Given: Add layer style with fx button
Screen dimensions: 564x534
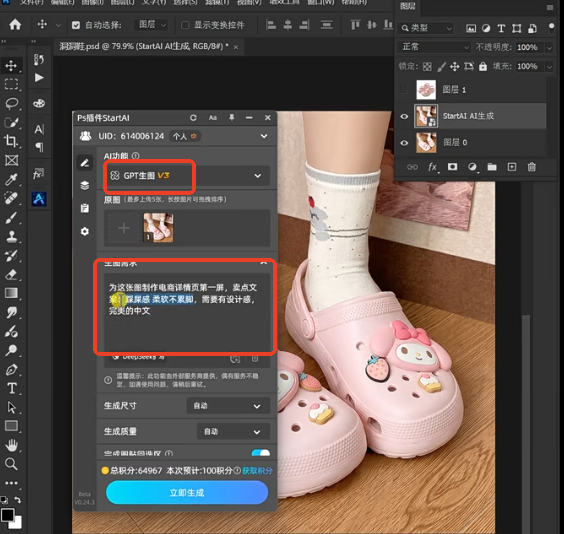Looking at the screenshot, I should pyautogui.click(x=433, y=167).
